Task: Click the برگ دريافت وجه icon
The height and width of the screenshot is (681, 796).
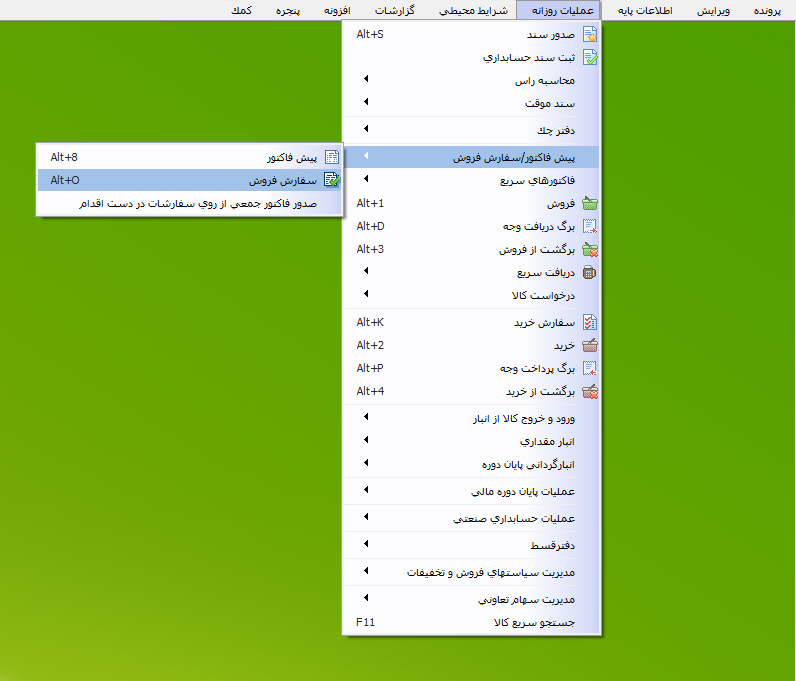Action: 590,226
